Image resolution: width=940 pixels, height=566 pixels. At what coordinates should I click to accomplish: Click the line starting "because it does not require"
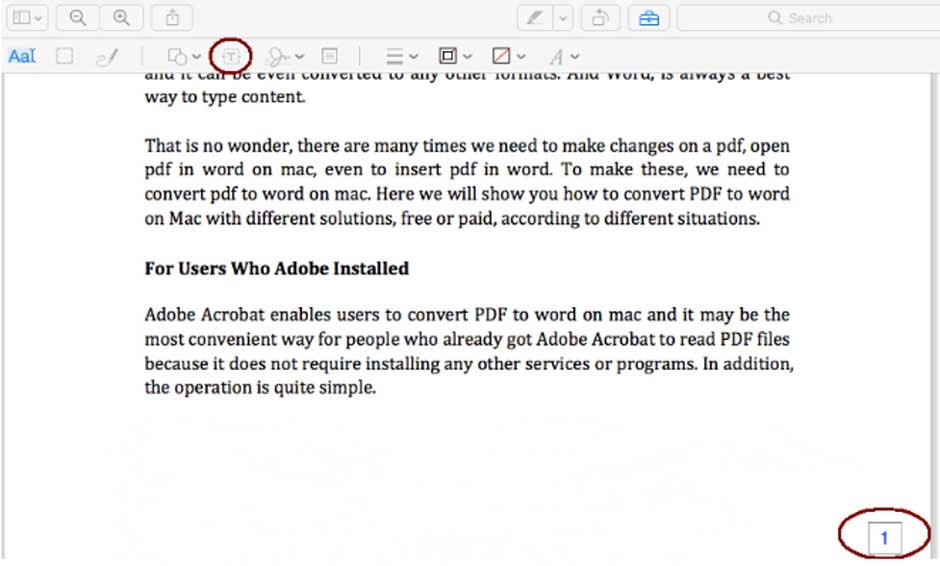click(469, 363)
